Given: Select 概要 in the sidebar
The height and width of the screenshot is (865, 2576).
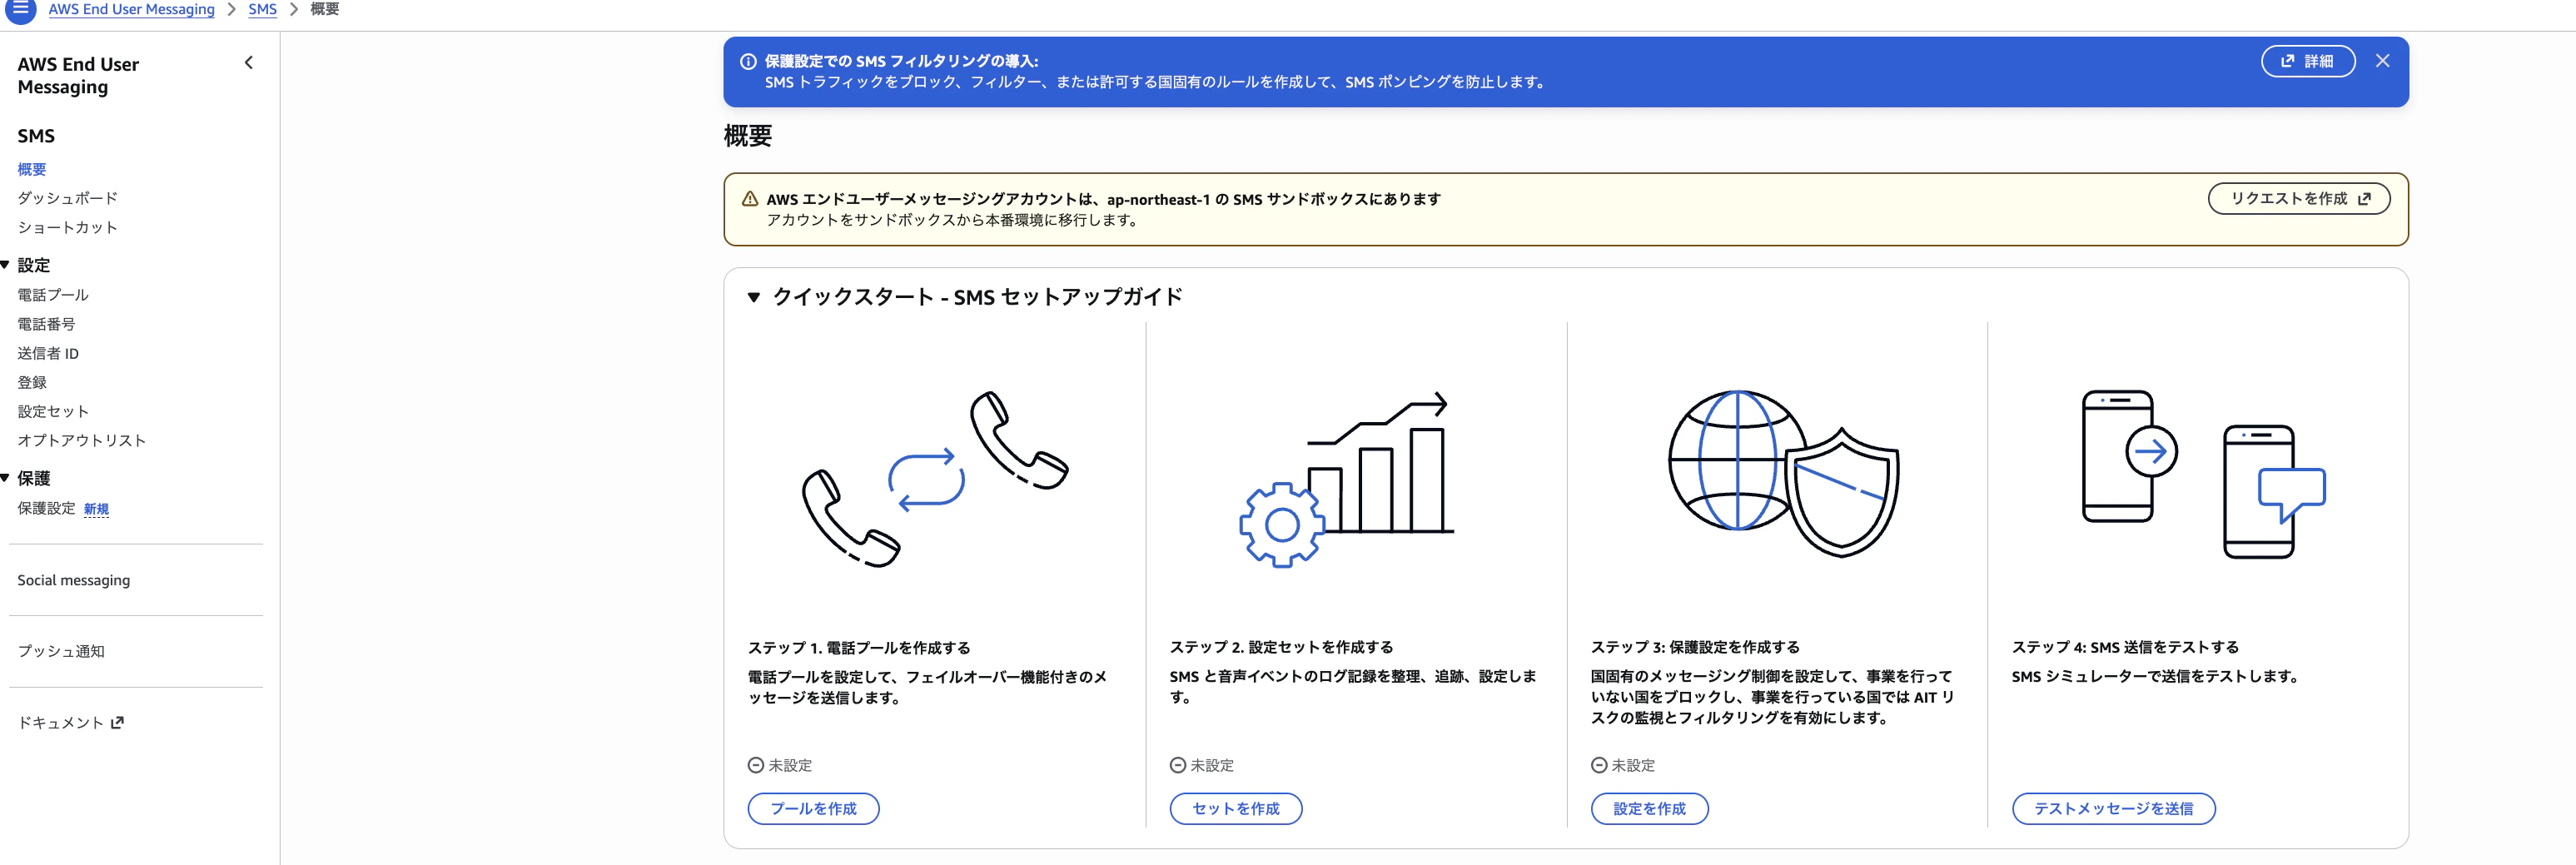Looking at the screenshot, I should tap(32, 169).
